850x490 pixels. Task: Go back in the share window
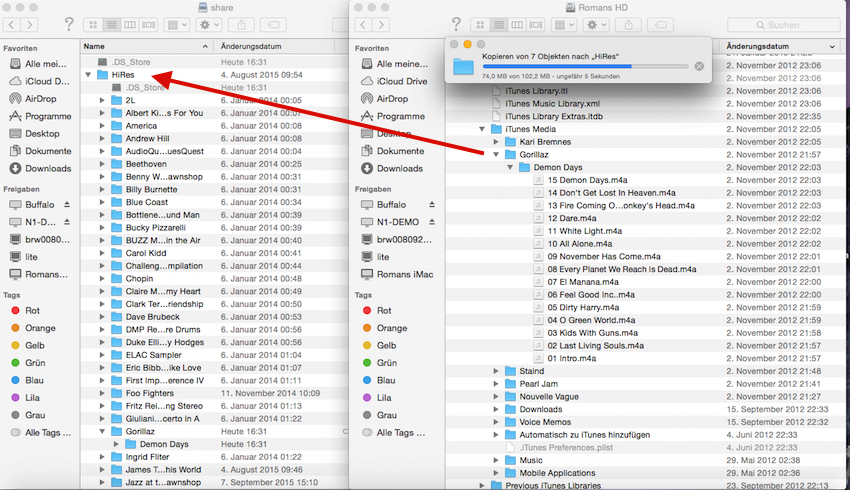pos(12,24)
